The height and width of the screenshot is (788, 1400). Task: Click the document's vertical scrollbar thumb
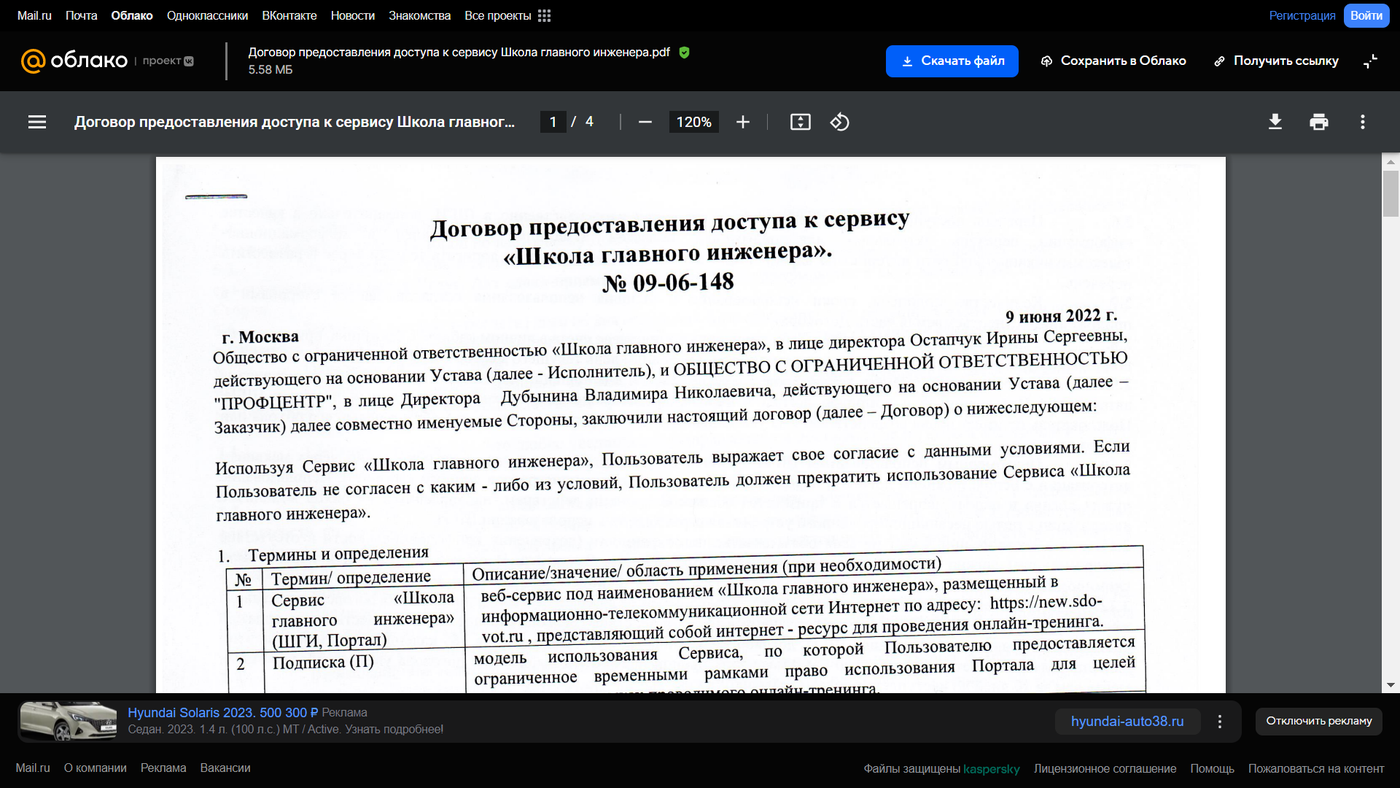(x=1390, y=193)
